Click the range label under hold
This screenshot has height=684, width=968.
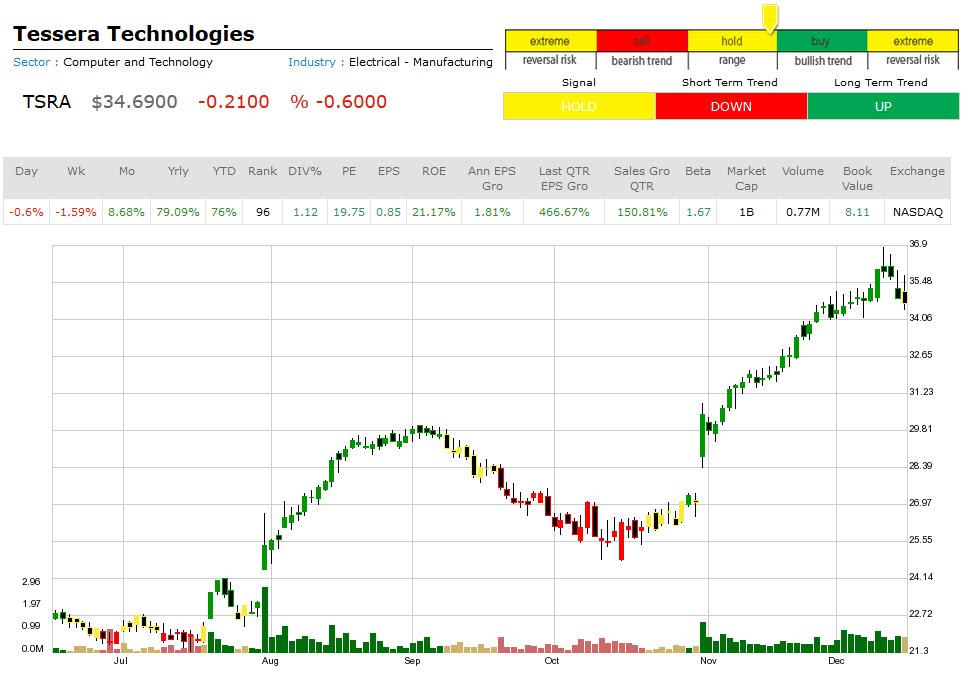tap(732, 60)
